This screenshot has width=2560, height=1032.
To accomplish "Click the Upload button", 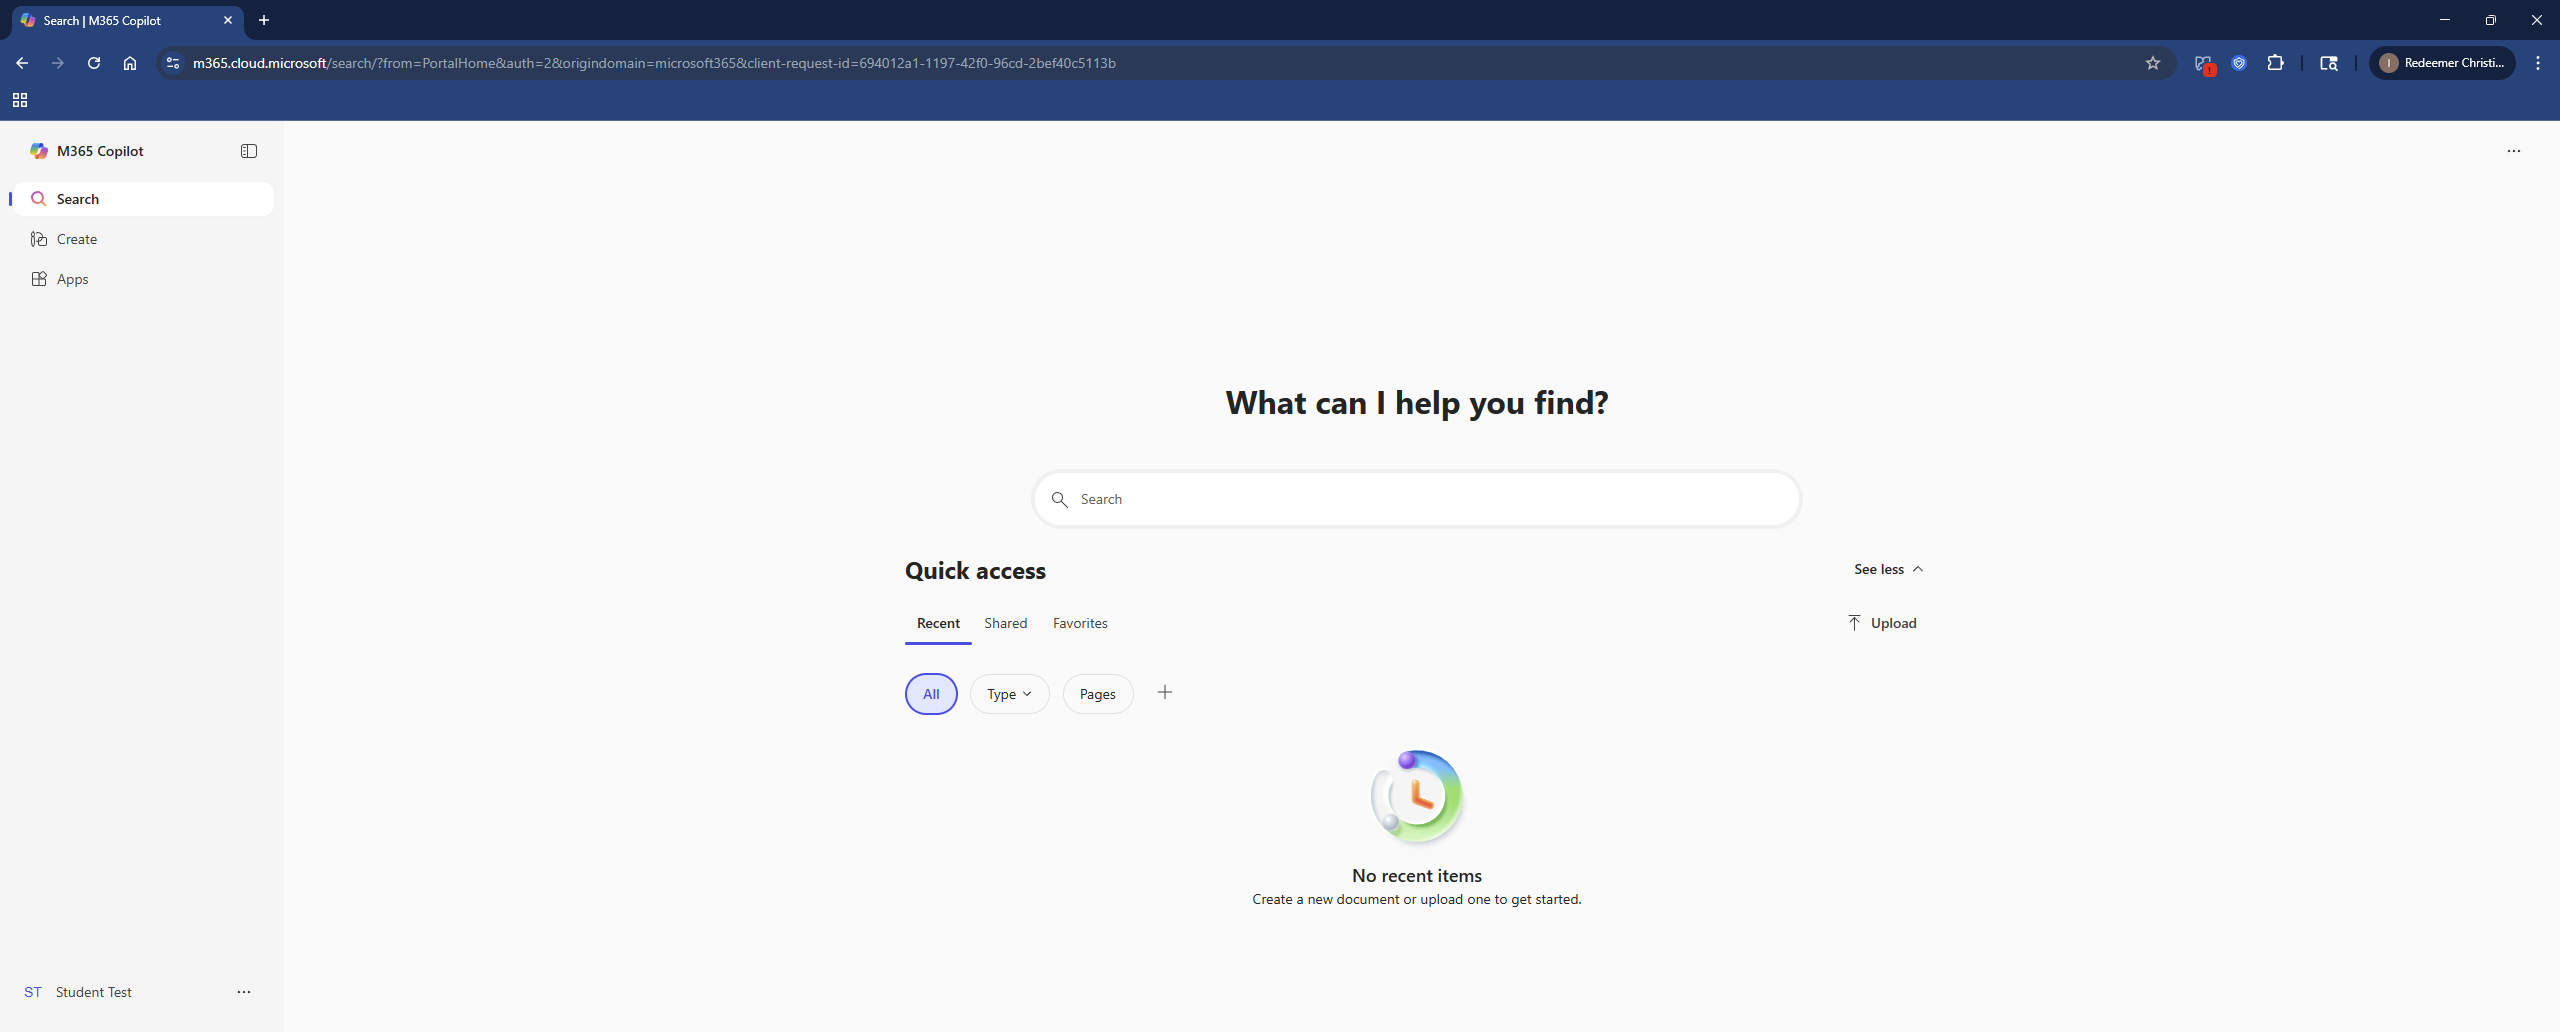I will point(1882,623).
